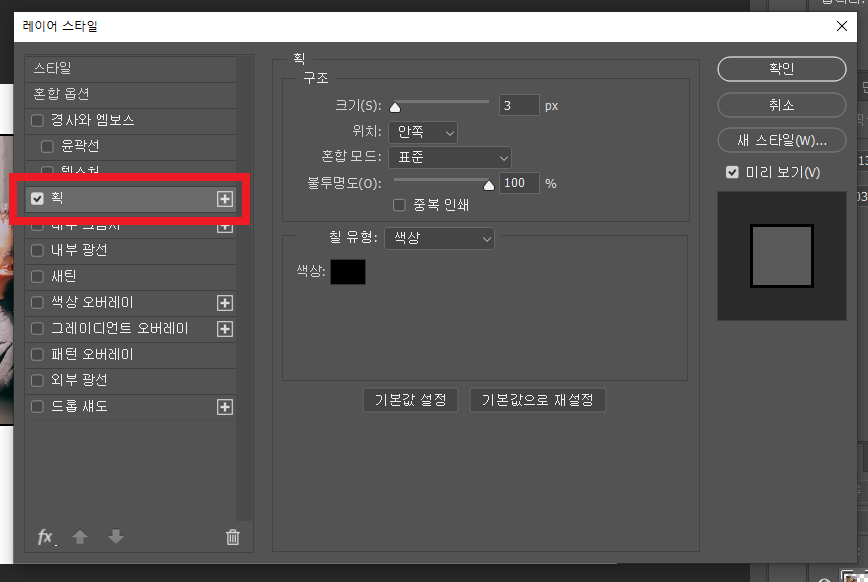Click the 새 스타일(W)... button
Image resolution: width=868 pixels, height=582 pixels.
coord(782,138)
